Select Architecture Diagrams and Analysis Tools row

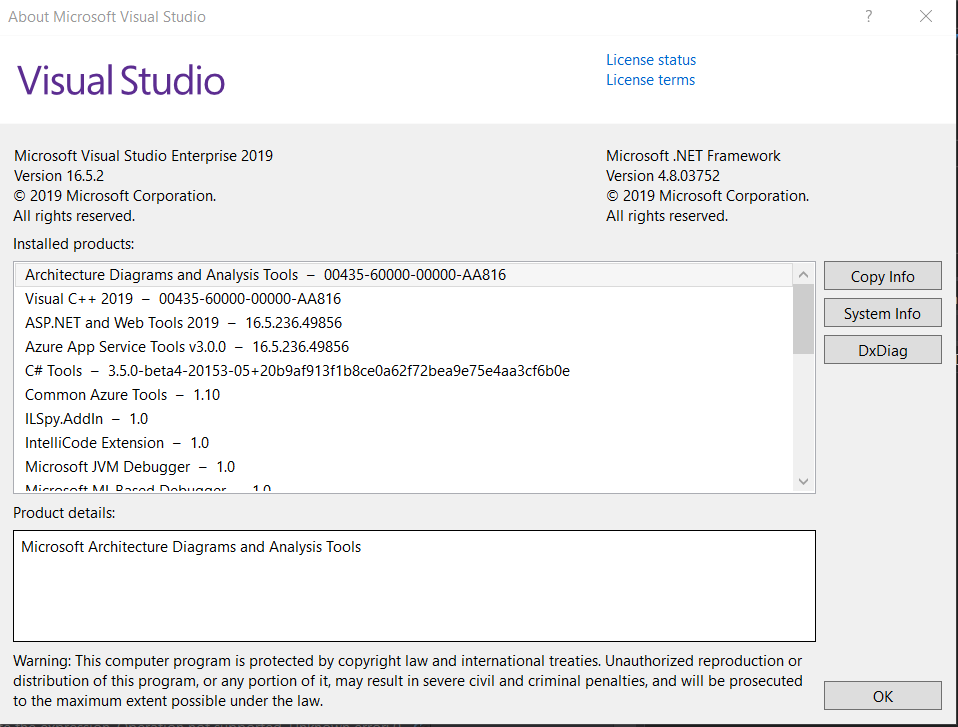(x=404, y=275)
